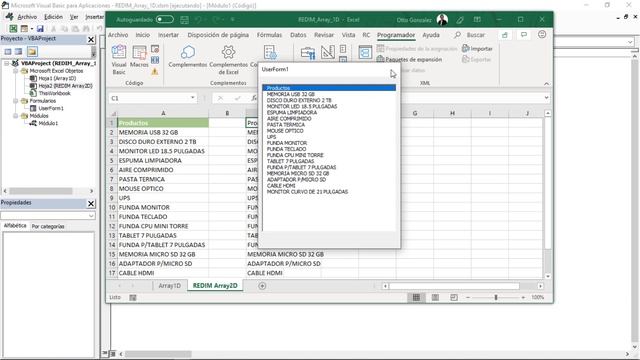Click the share icon in Excel ribbon

coord(505,35)
